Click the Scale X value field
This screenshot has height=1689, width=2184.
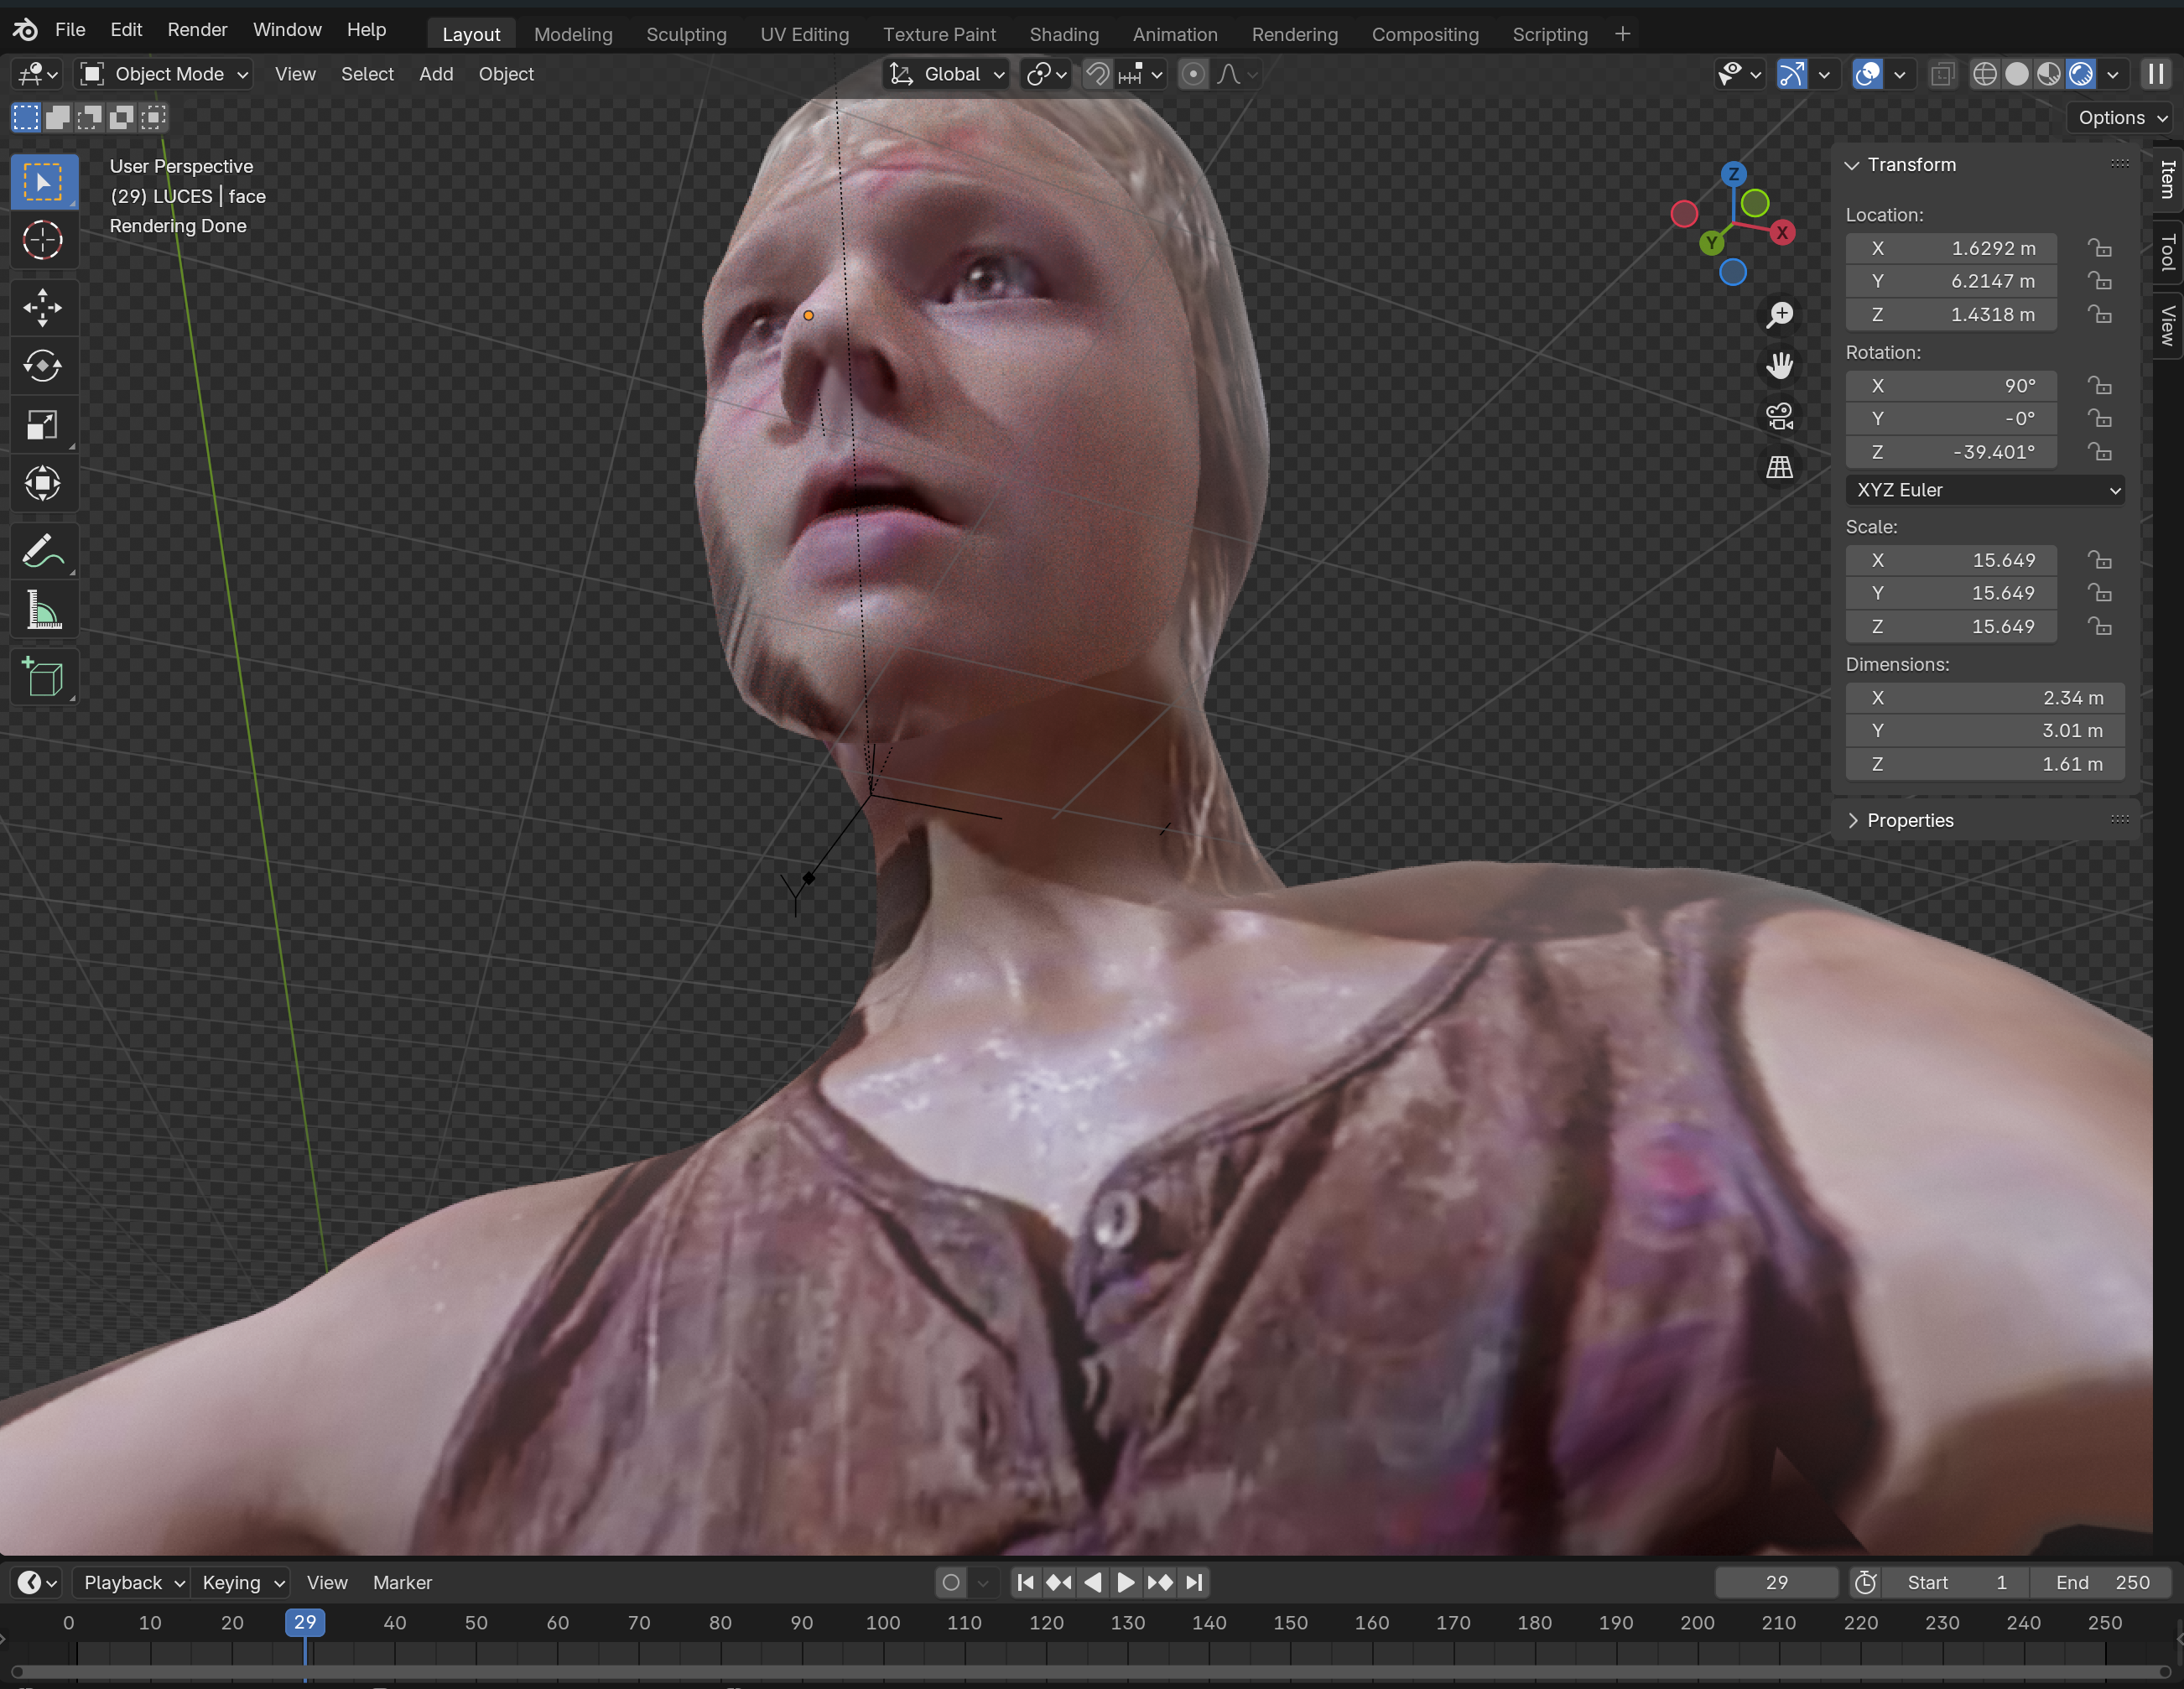tap(1950, 560)
